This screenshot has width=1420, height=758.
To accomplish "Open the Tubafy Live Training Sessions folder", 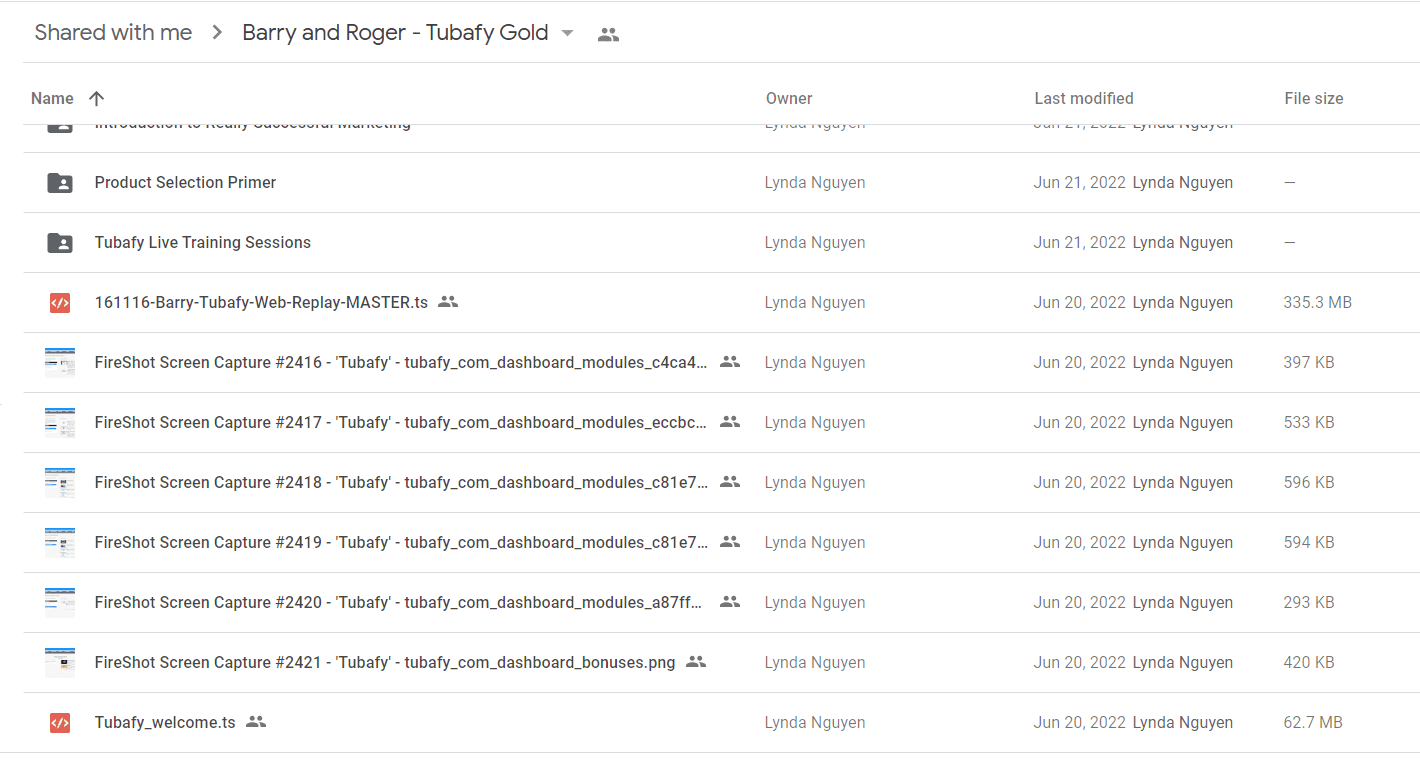I will pos(203,242).
